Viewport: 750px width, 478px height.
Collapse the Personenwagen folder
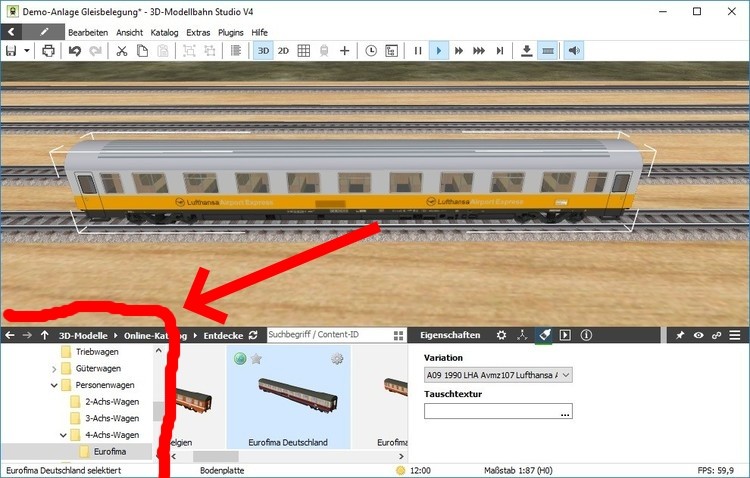(54, 385)
